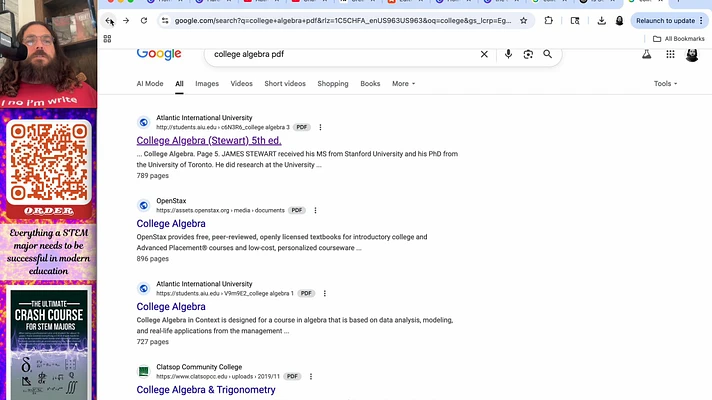This screenshot has height=400, width=712.
Task: Click the '789 pages' text
Action: point(153,176)
